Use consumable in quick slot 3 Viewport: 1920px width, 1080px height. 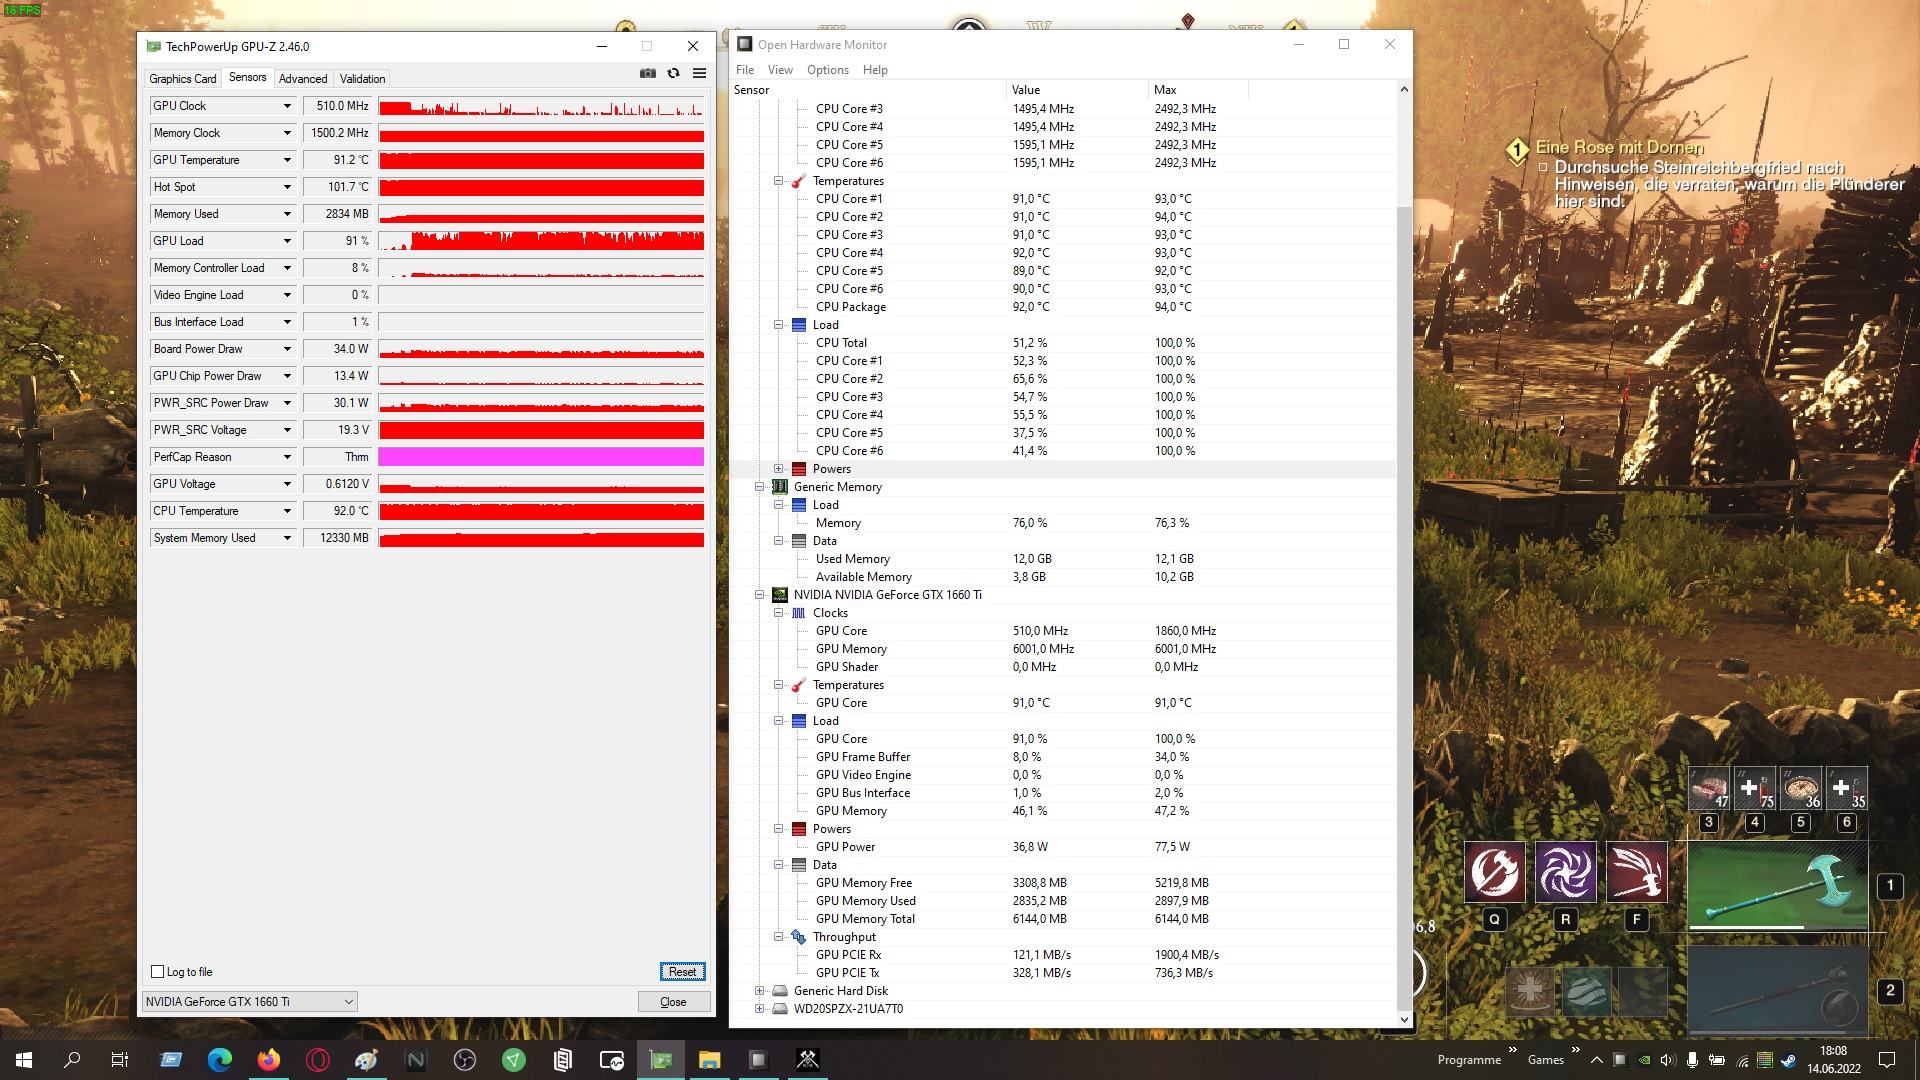pos(1709,788)
